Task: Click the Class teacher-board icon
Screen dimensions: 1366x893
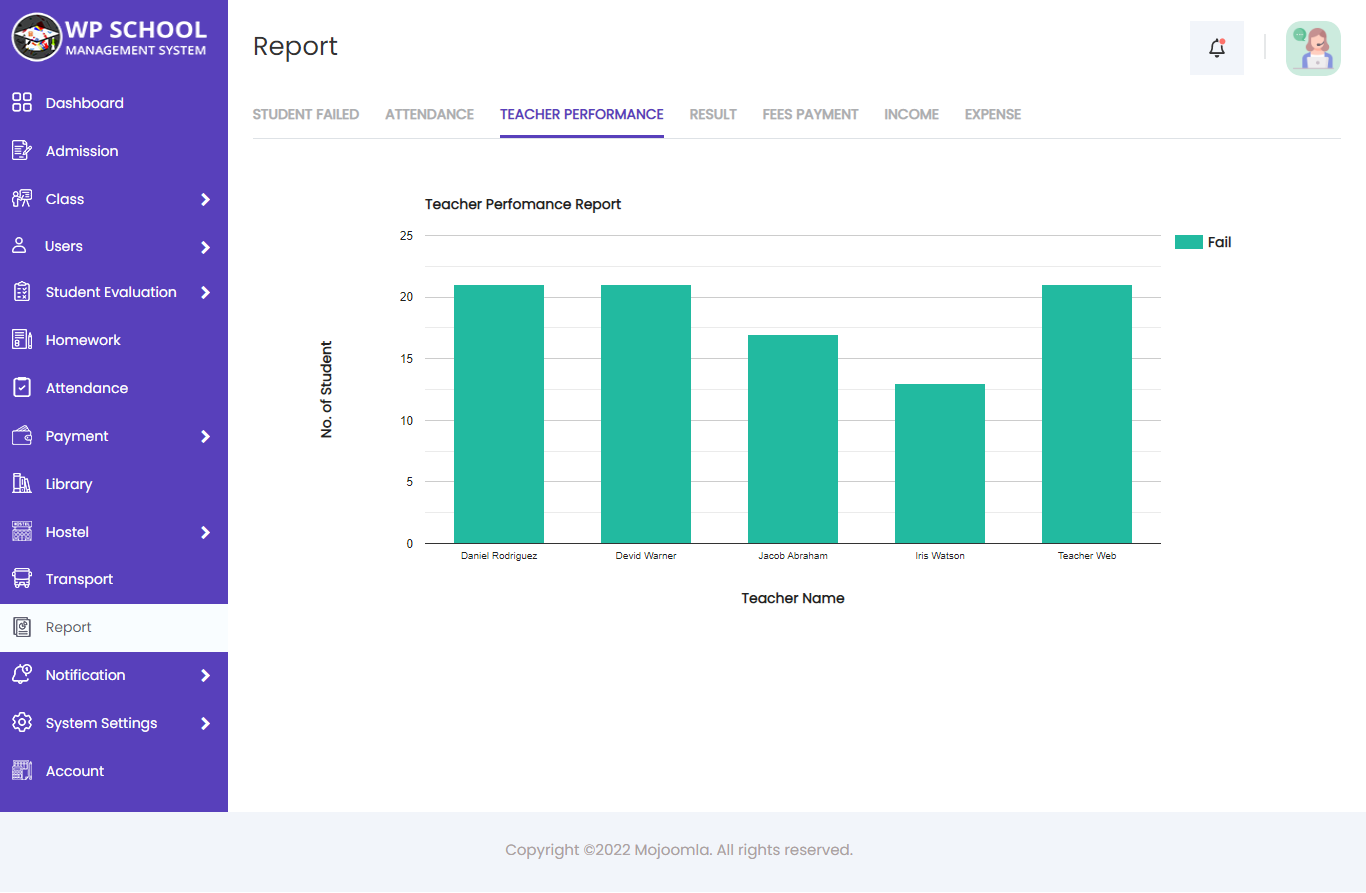Action: [22, 199]
